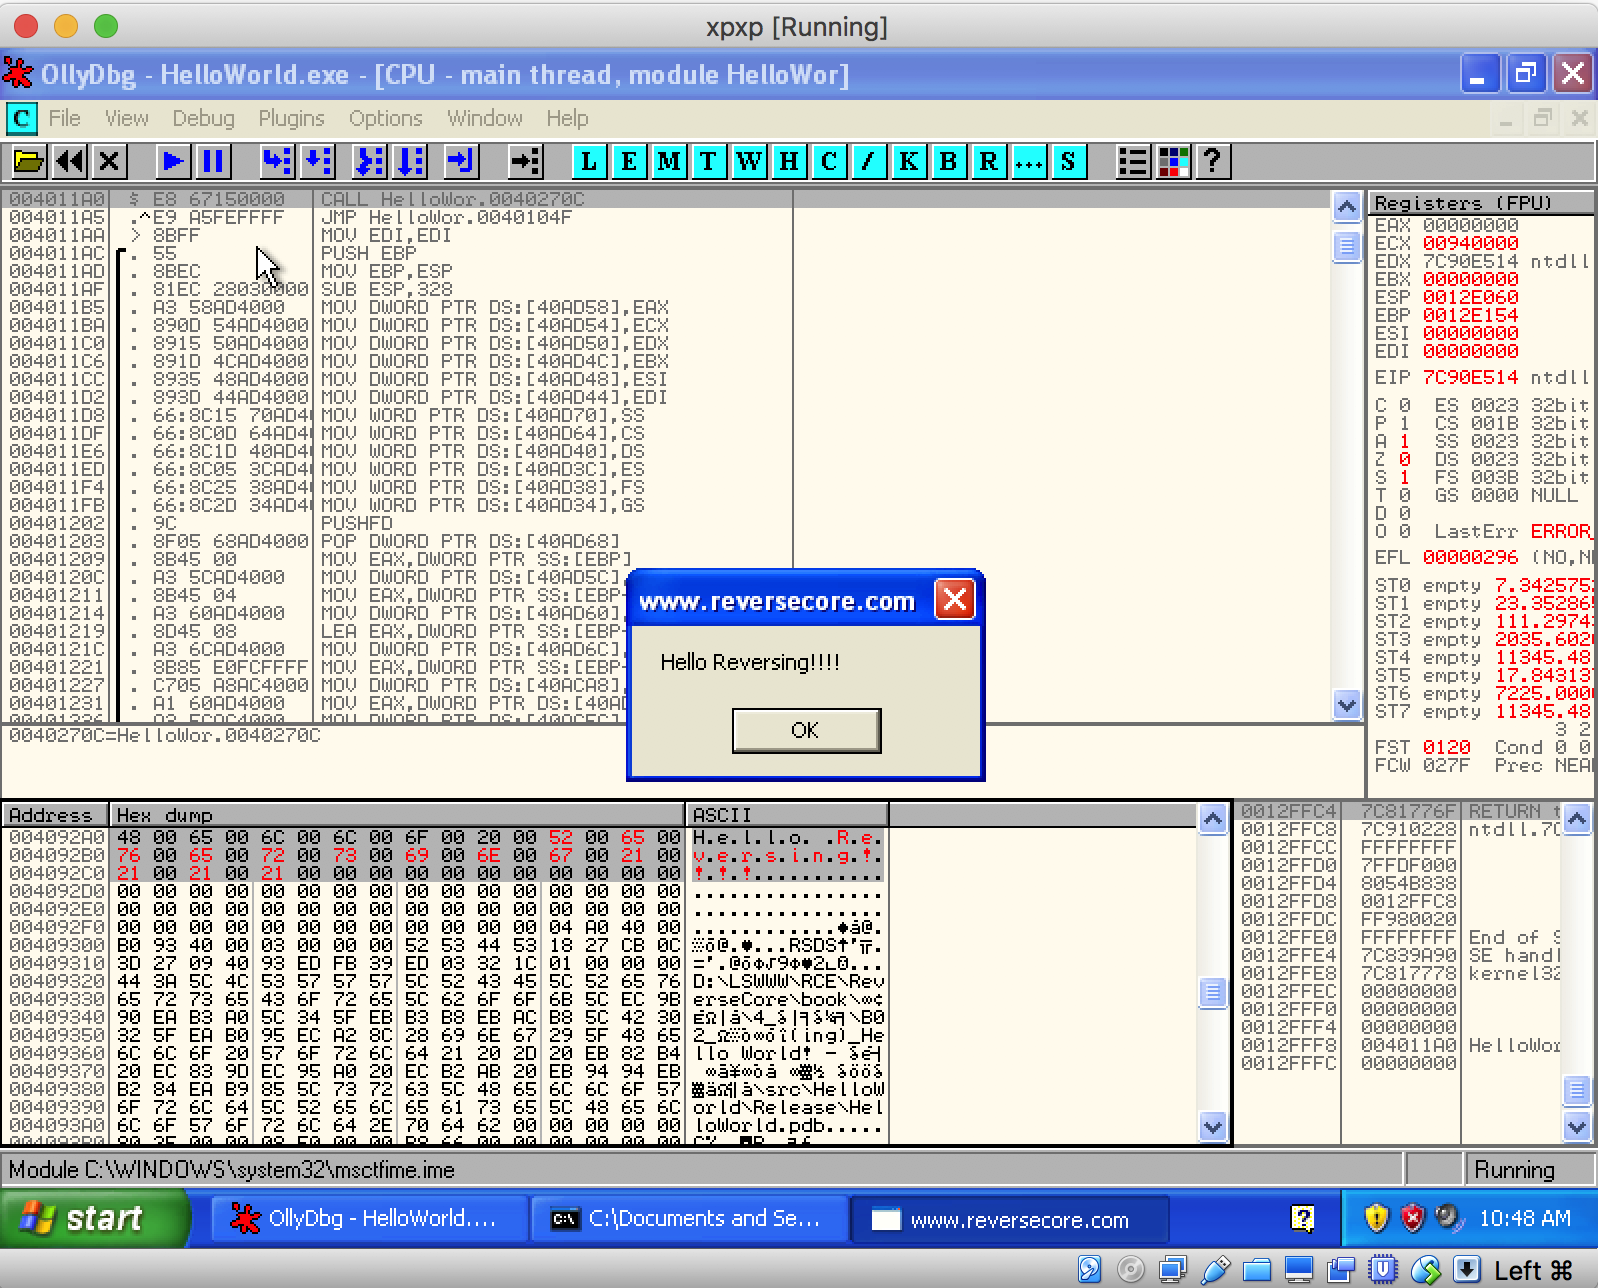The height and width of the screenshot is (1288, 1598).
Task: Select the PUSHFD instruction at 00401202
Action: tap(357, 523)
